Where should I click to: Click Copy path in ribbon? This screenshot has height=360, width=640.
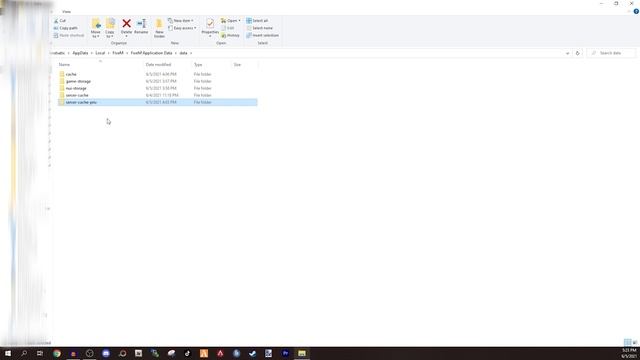(65, 28)
